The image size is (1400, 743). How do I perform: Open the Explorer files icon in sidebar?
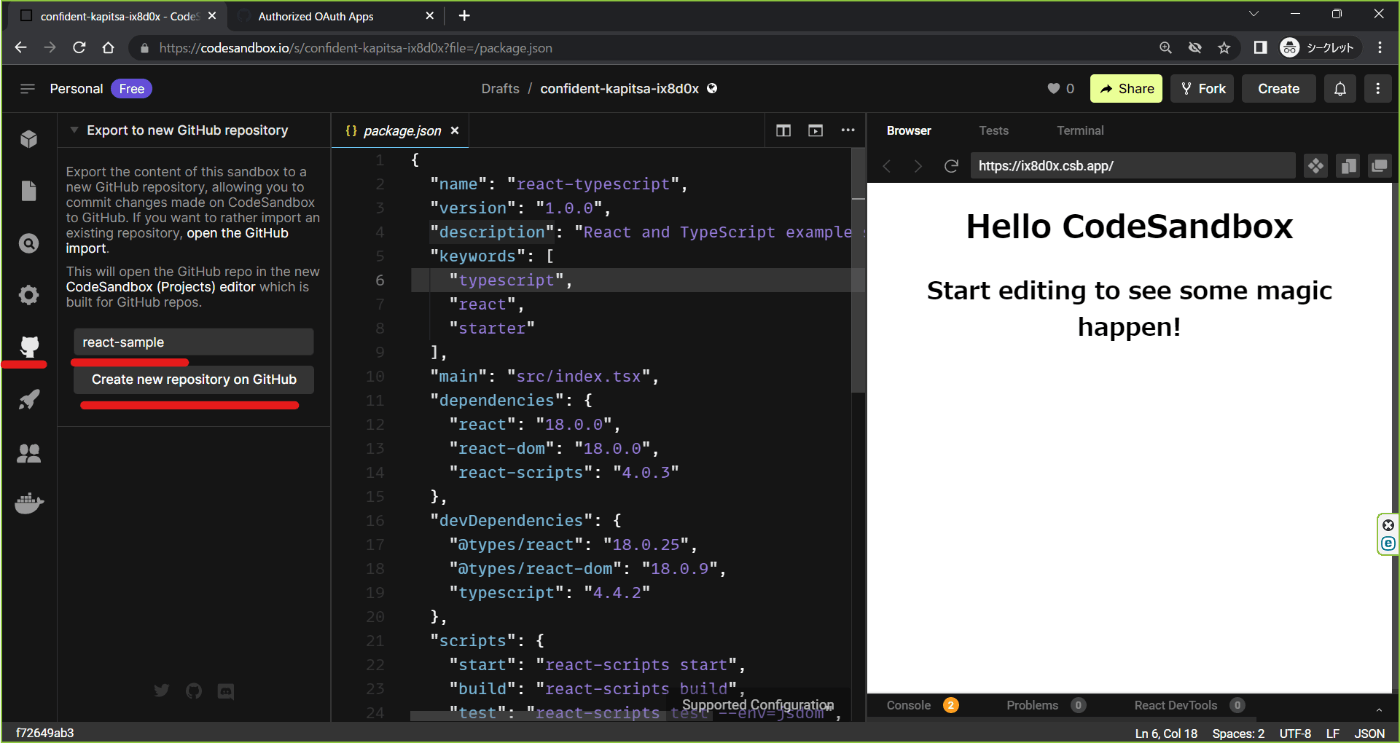pos(29,191)
